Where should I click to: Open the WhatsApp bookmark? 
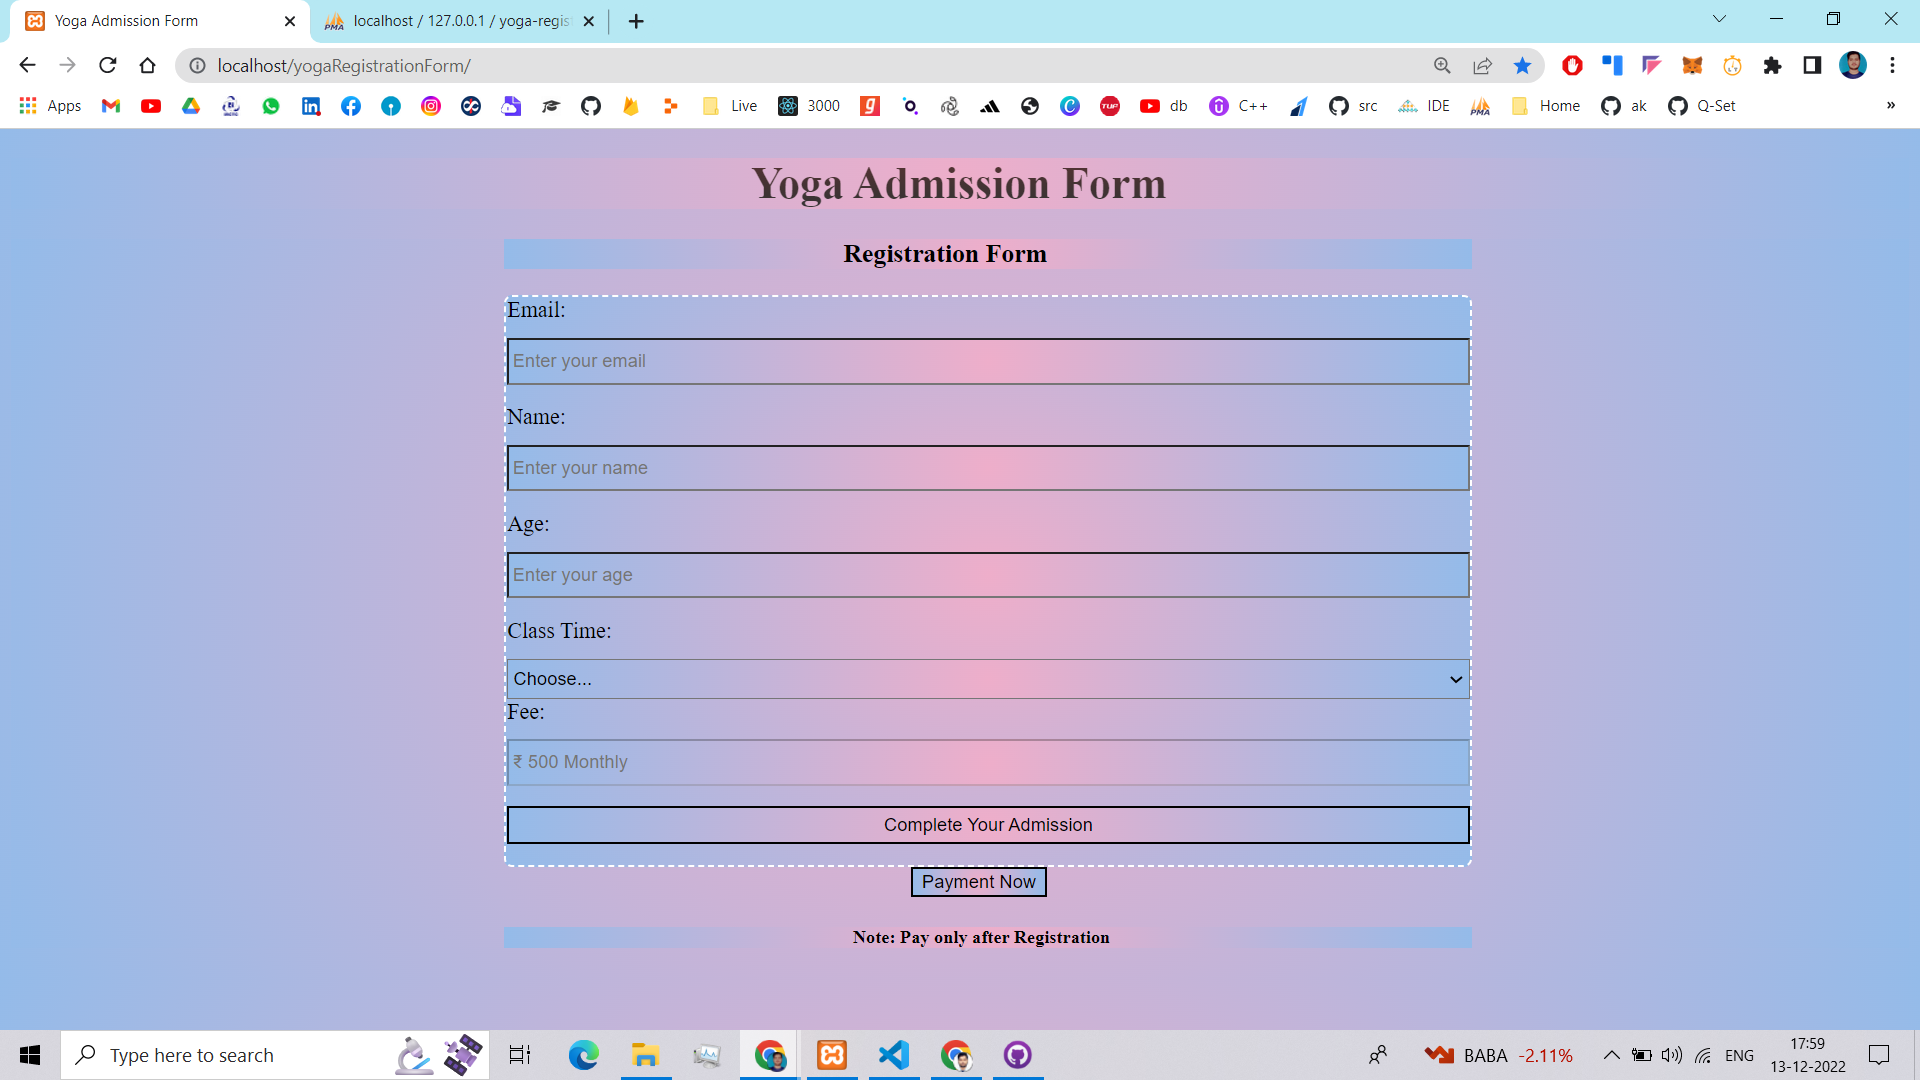coord(271,105)
